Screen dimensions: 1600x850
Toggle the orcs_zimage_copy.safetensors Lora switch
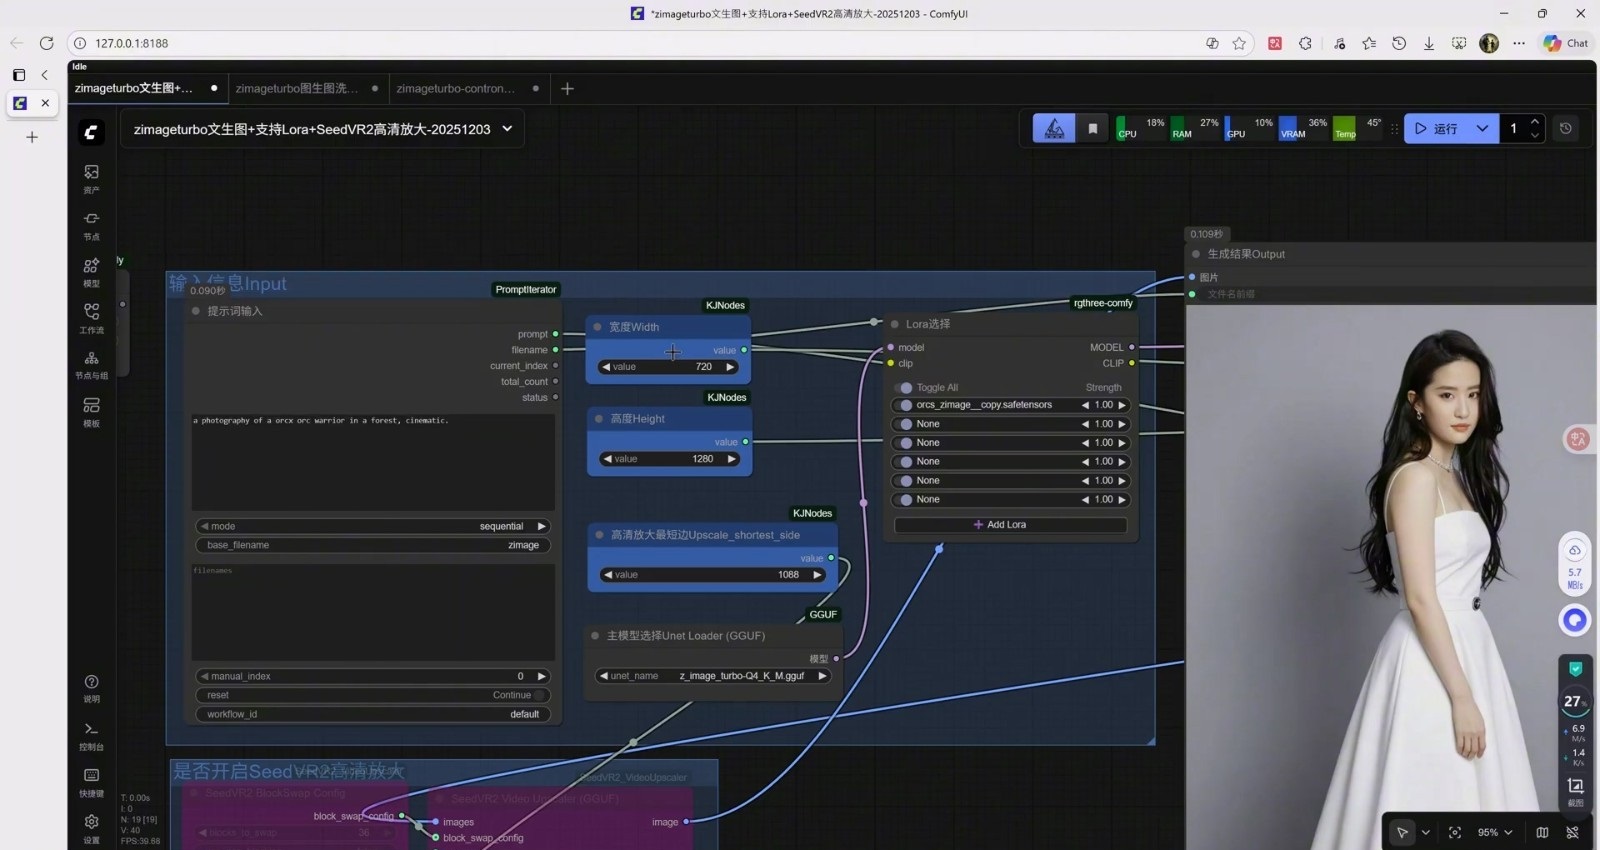[x=906, y=405]
